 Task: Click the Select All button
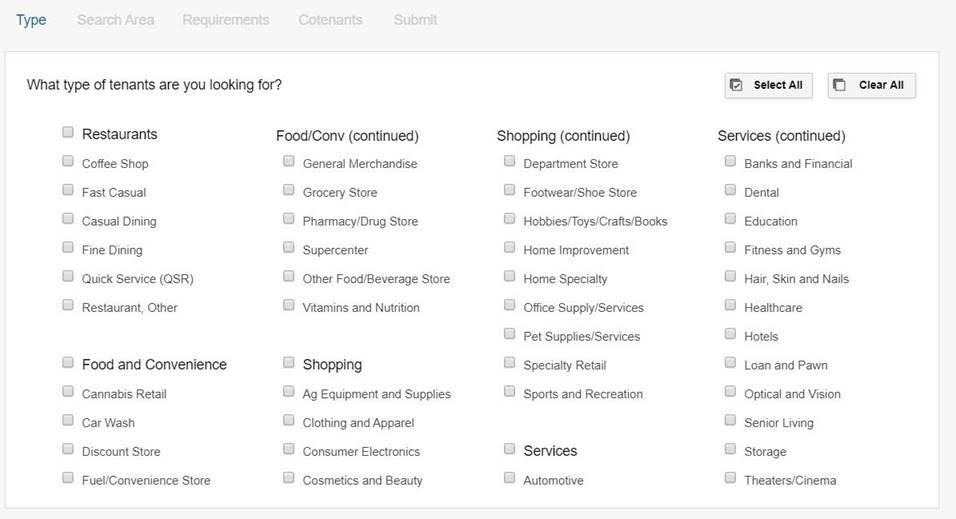pyautogui.click(x=768, y=85)
